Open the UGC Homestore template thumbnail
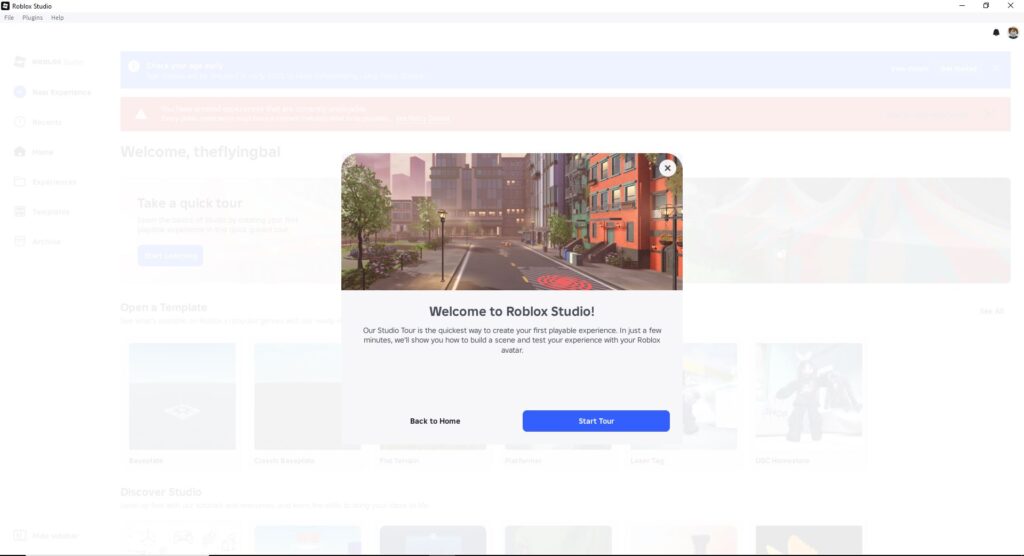Image resolution: width=1024 pixels, height=556 pixels. [x=808, y=396]
